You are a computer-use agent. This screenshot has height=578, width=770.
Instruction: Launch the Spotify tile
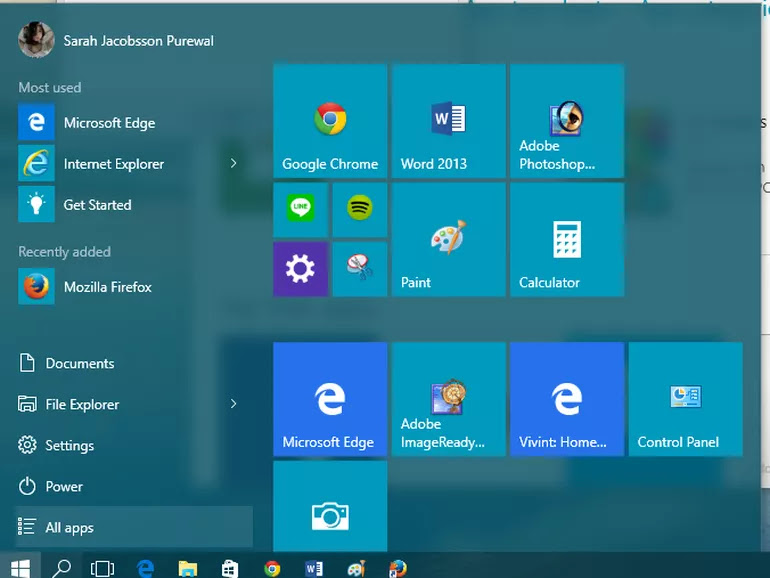point(359,210)
